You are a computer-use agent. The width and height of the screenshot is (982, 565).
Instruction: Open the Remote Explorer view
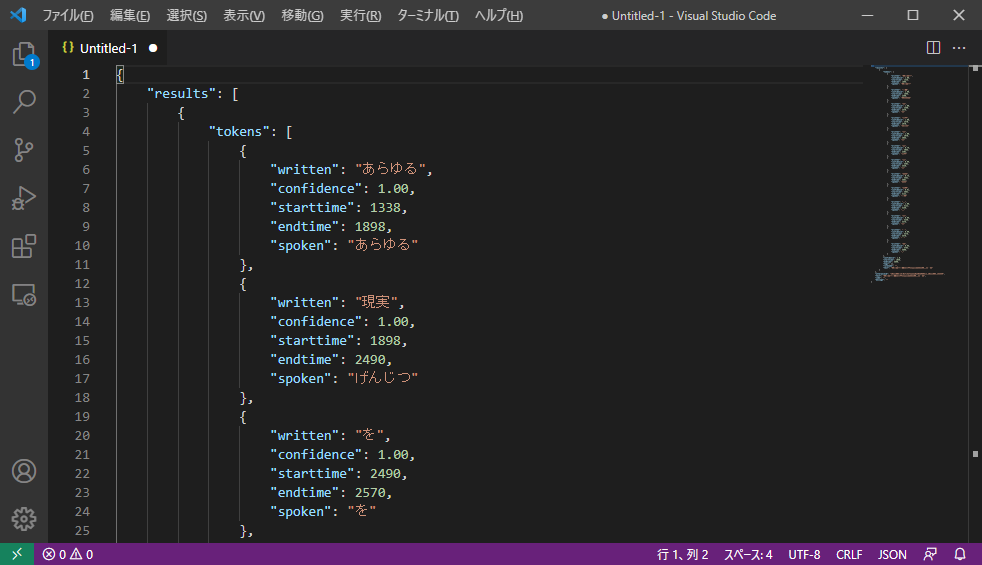(24, 294)
